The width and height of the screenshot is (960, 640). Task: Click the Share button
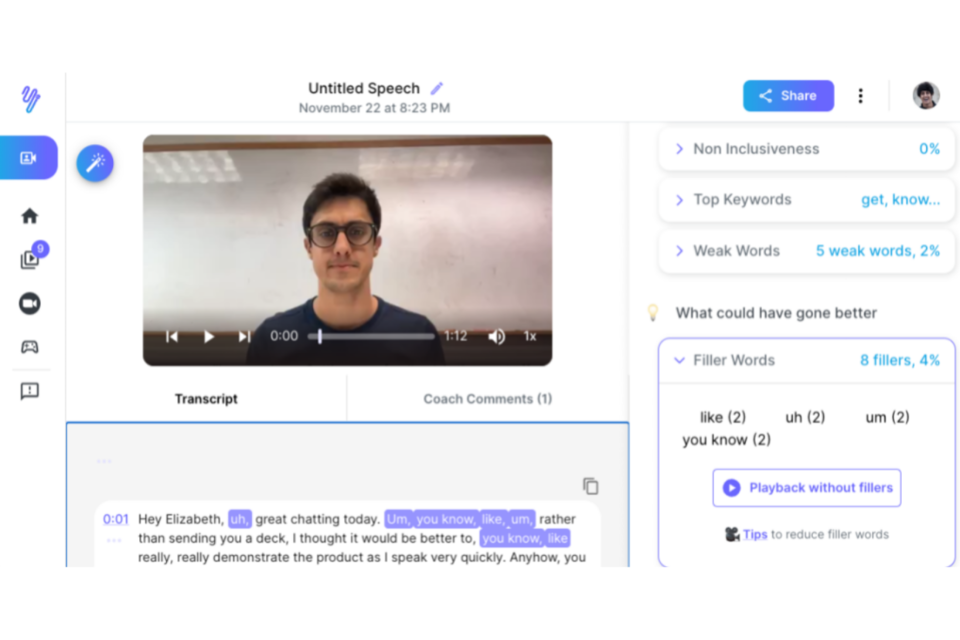(x=788, y=96)
